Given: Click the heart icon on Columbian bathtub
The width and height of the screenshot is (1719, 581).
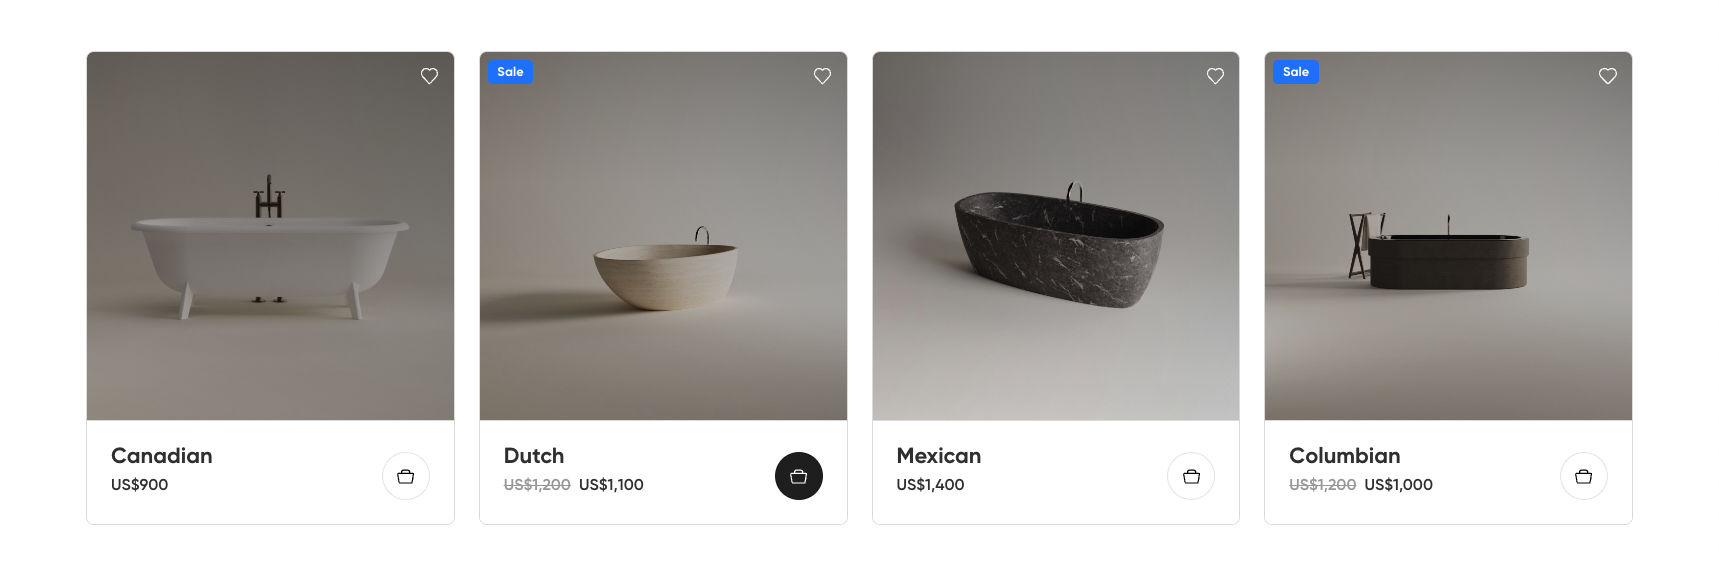Looking at the screenshot, I should (x=1607, y=76).
